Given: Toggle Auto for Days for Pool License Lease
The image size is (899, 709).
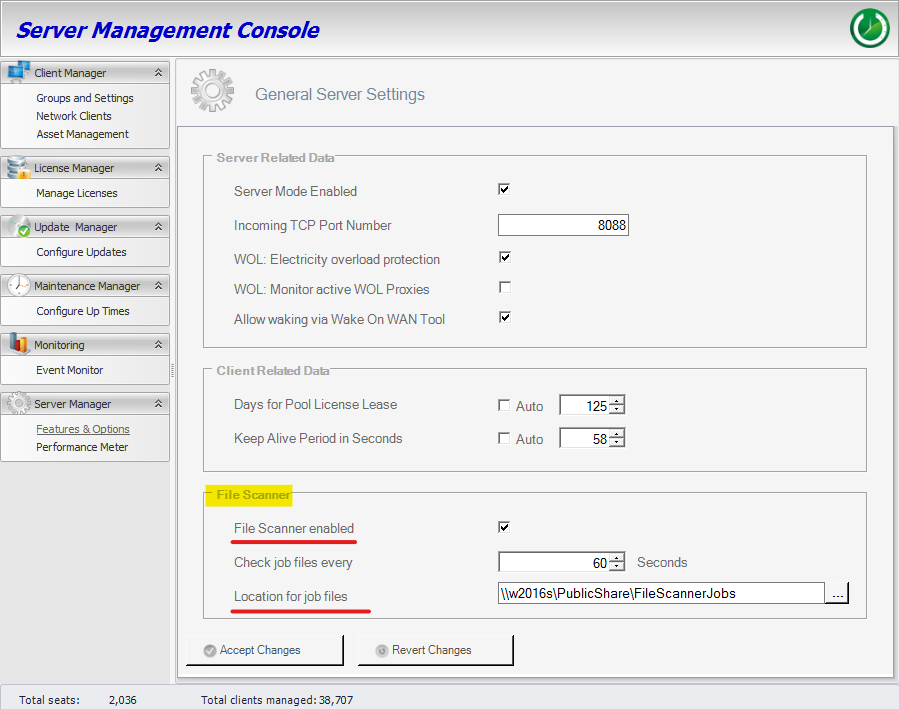Looking at the screenshot, I should [x=504, y=406].
